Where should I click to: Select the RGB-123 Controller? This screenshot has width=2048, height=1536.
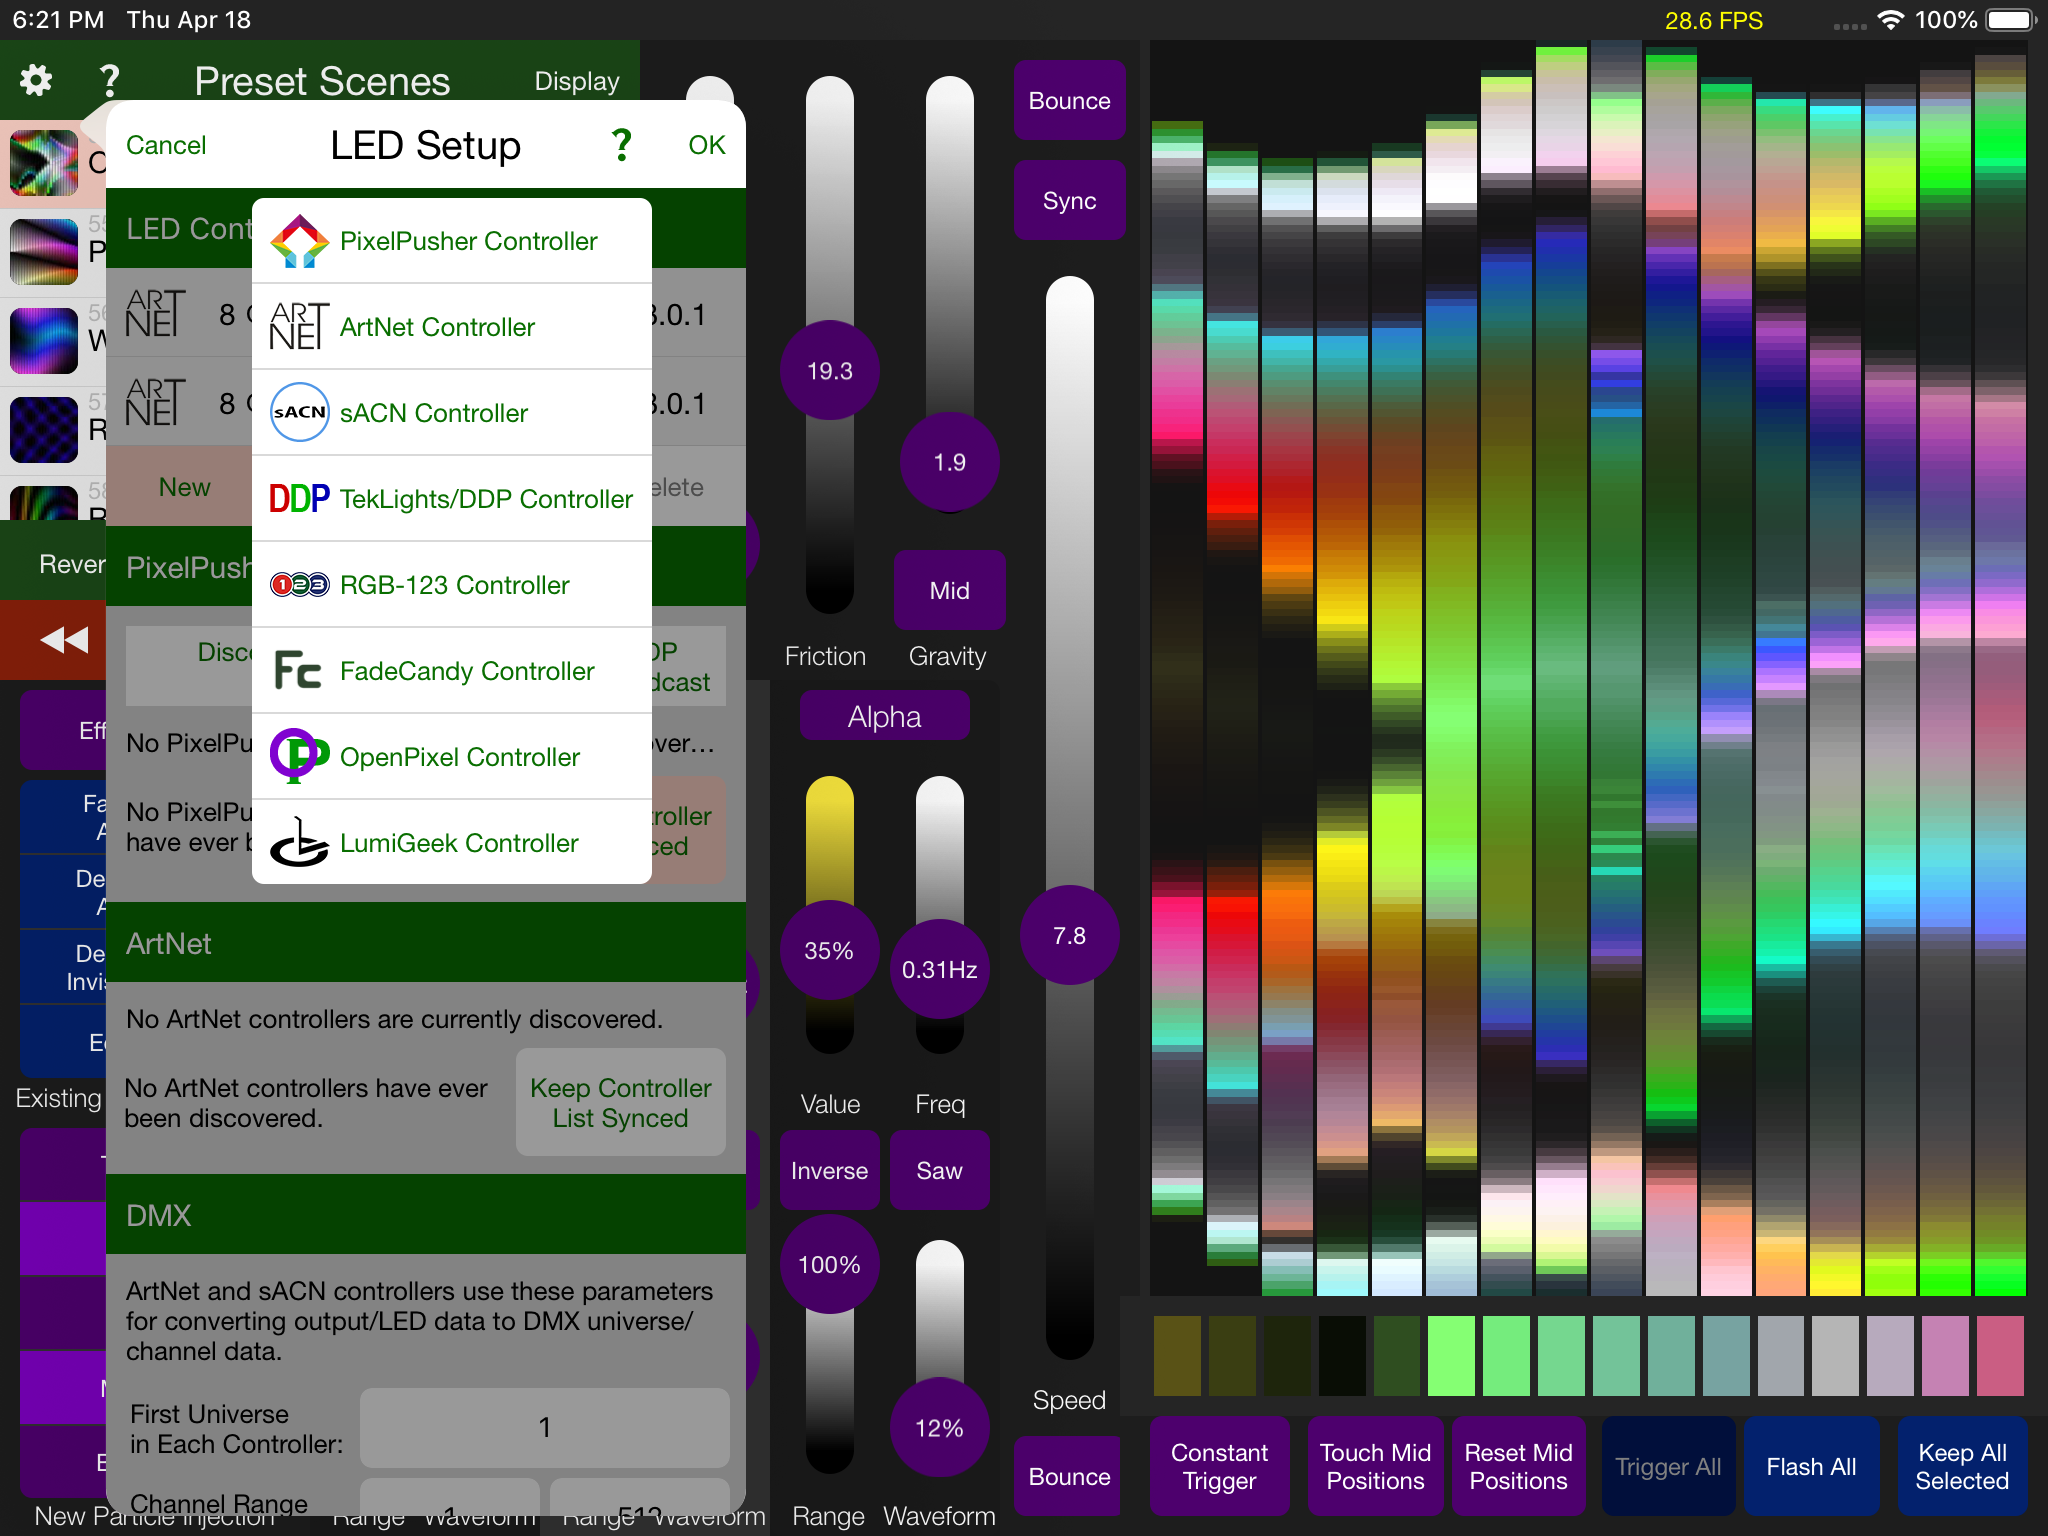(454, 585)
